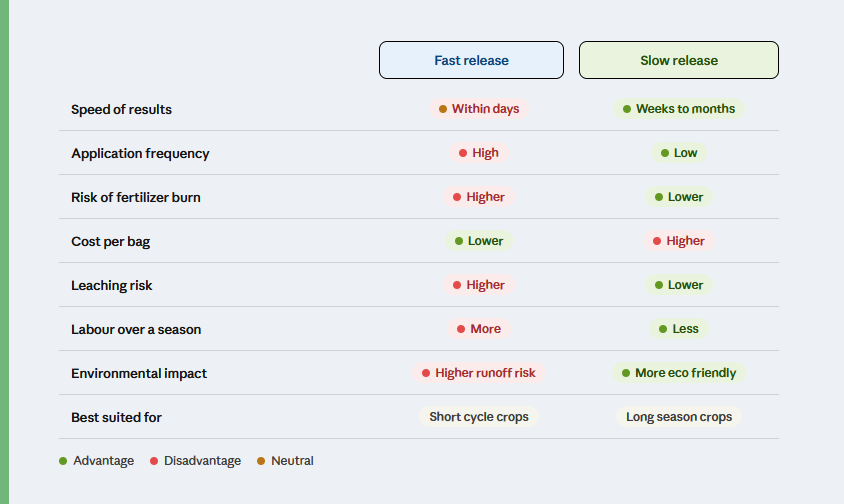Click orange Neutral legend dot

261,461
